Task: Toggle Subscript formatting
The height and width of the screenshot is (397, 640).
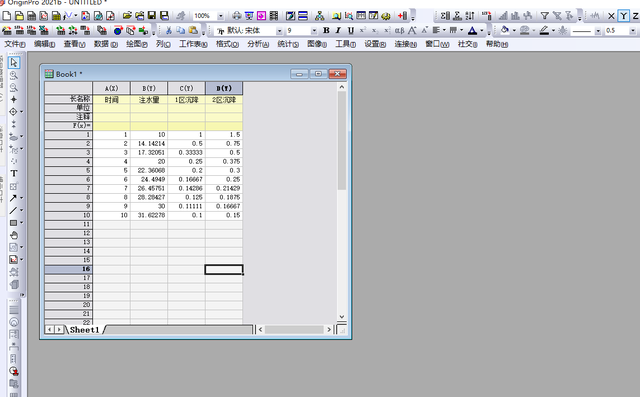Action: (x=375, y=30)
